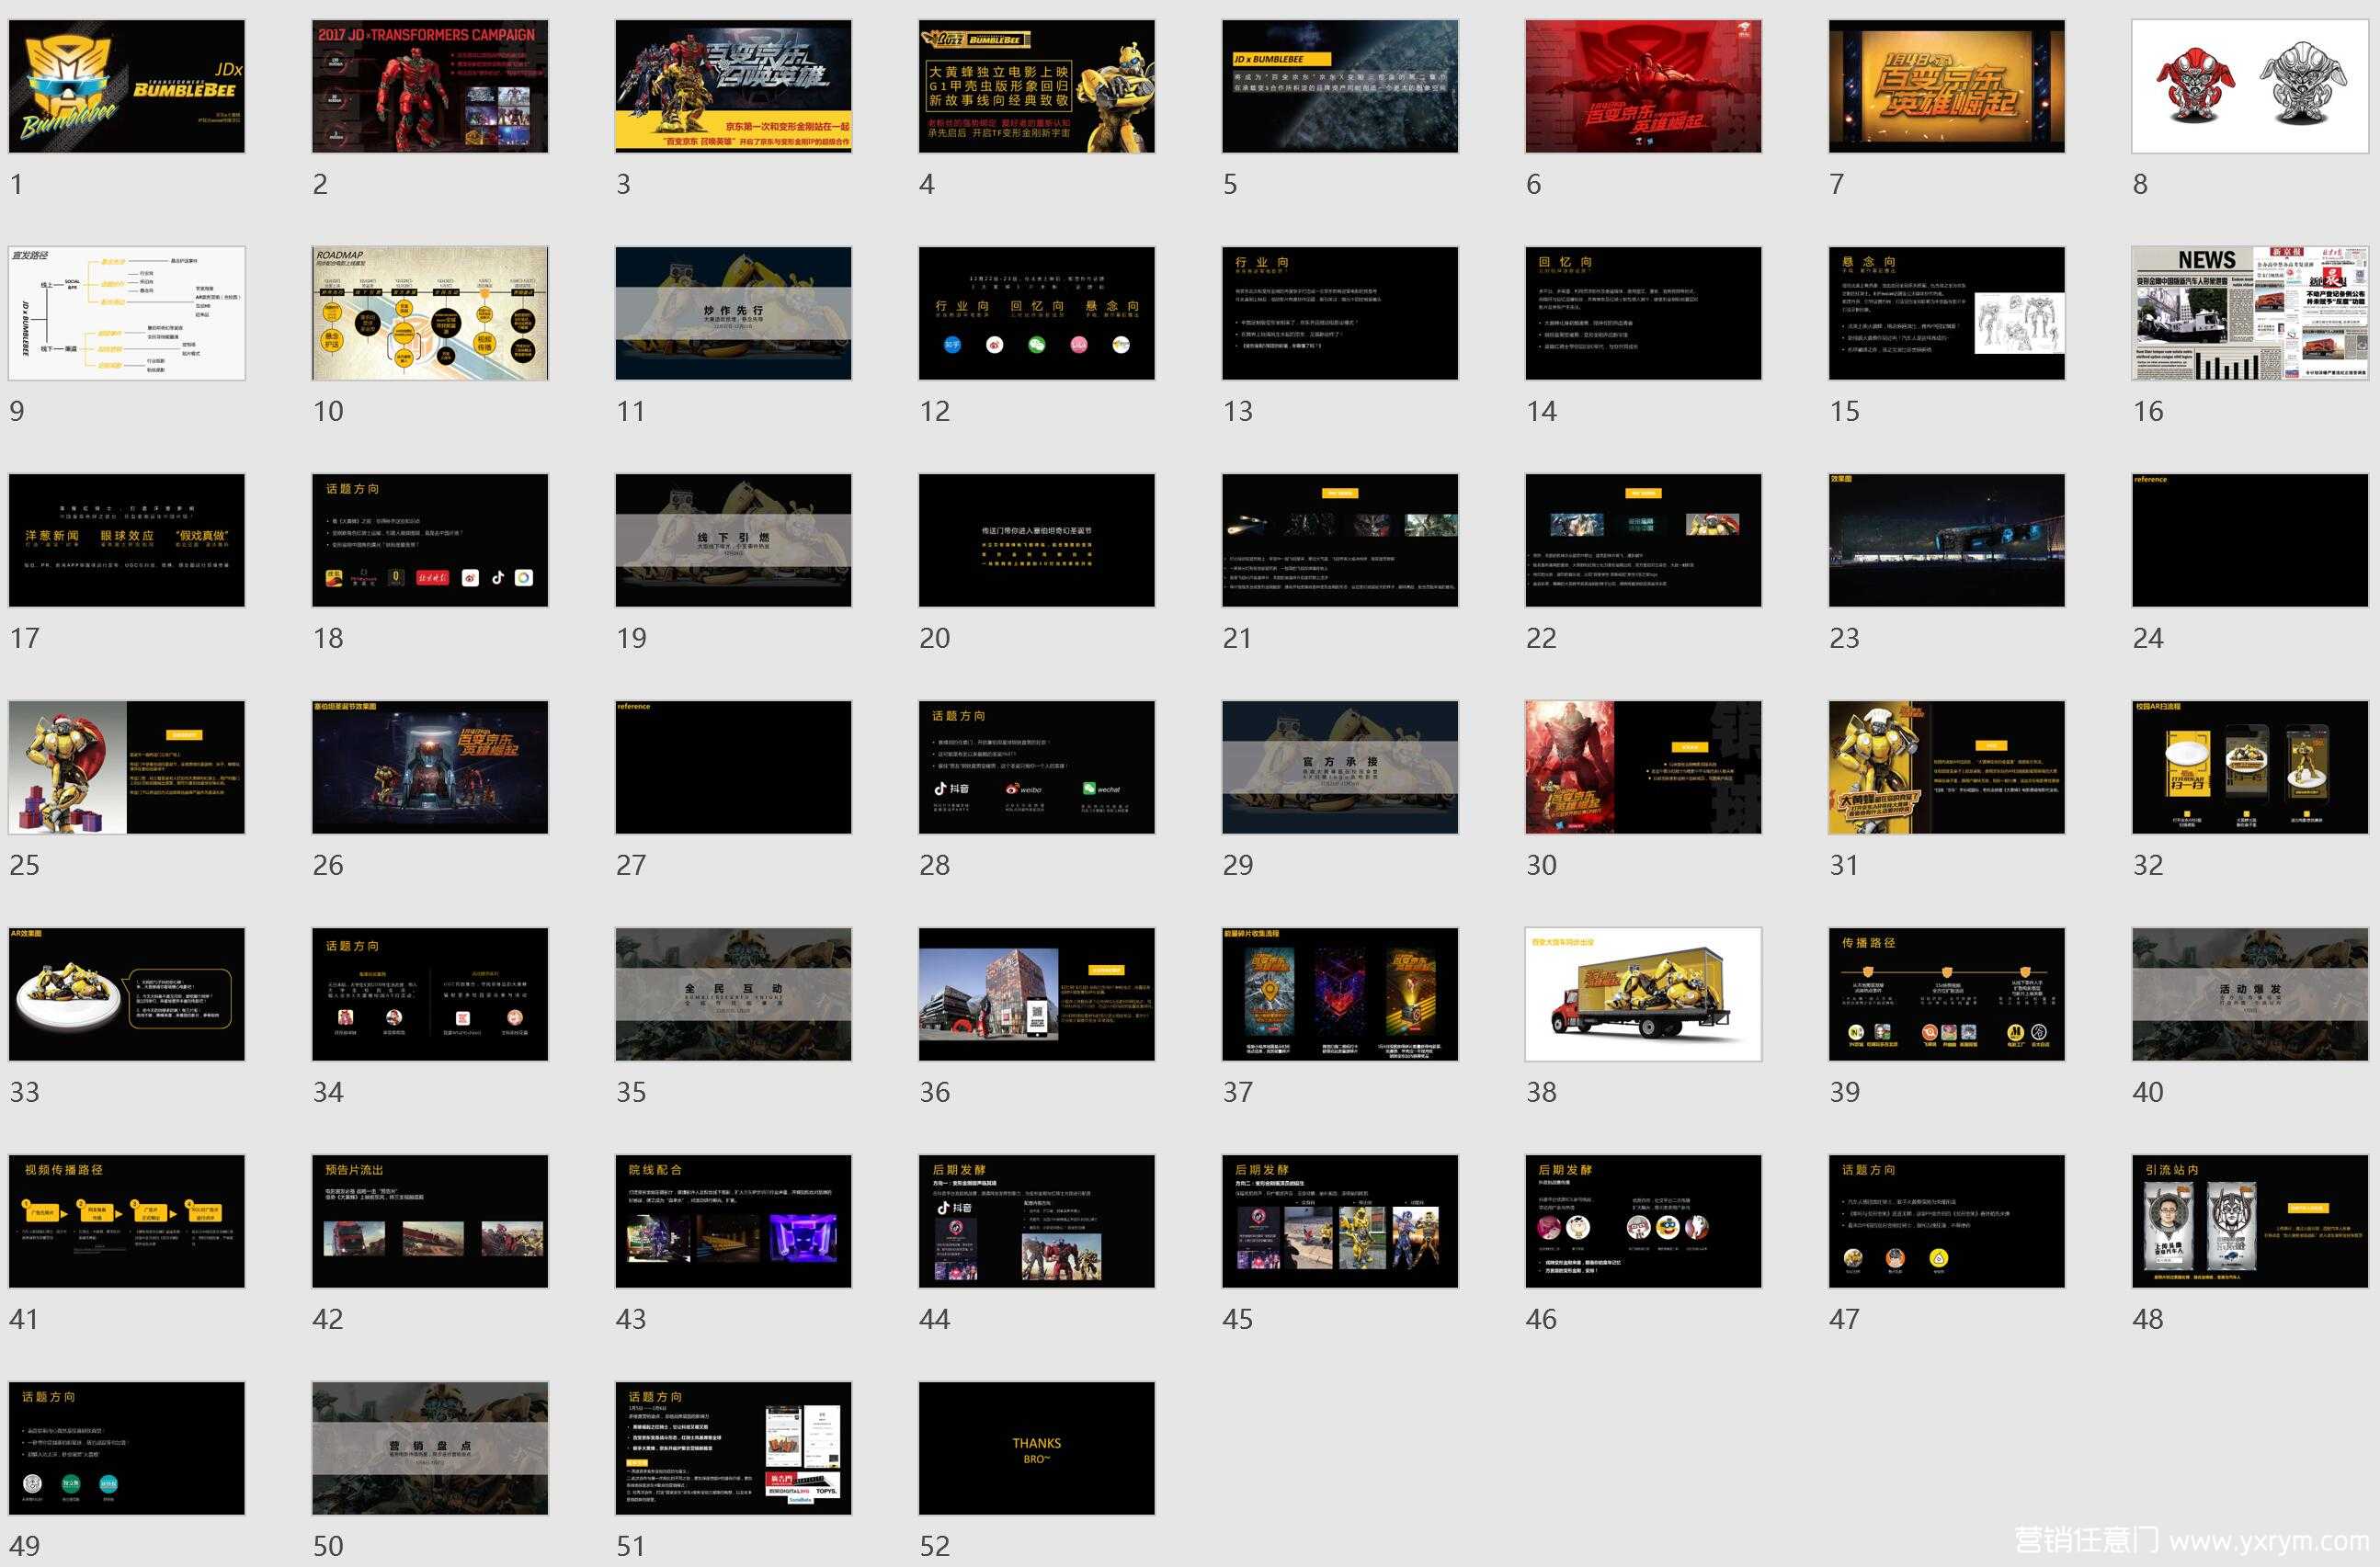Select slide 47 '话题方向' three icons thumbnail
This screenshot has width=2380, height=1567.
(1947, 1221)
